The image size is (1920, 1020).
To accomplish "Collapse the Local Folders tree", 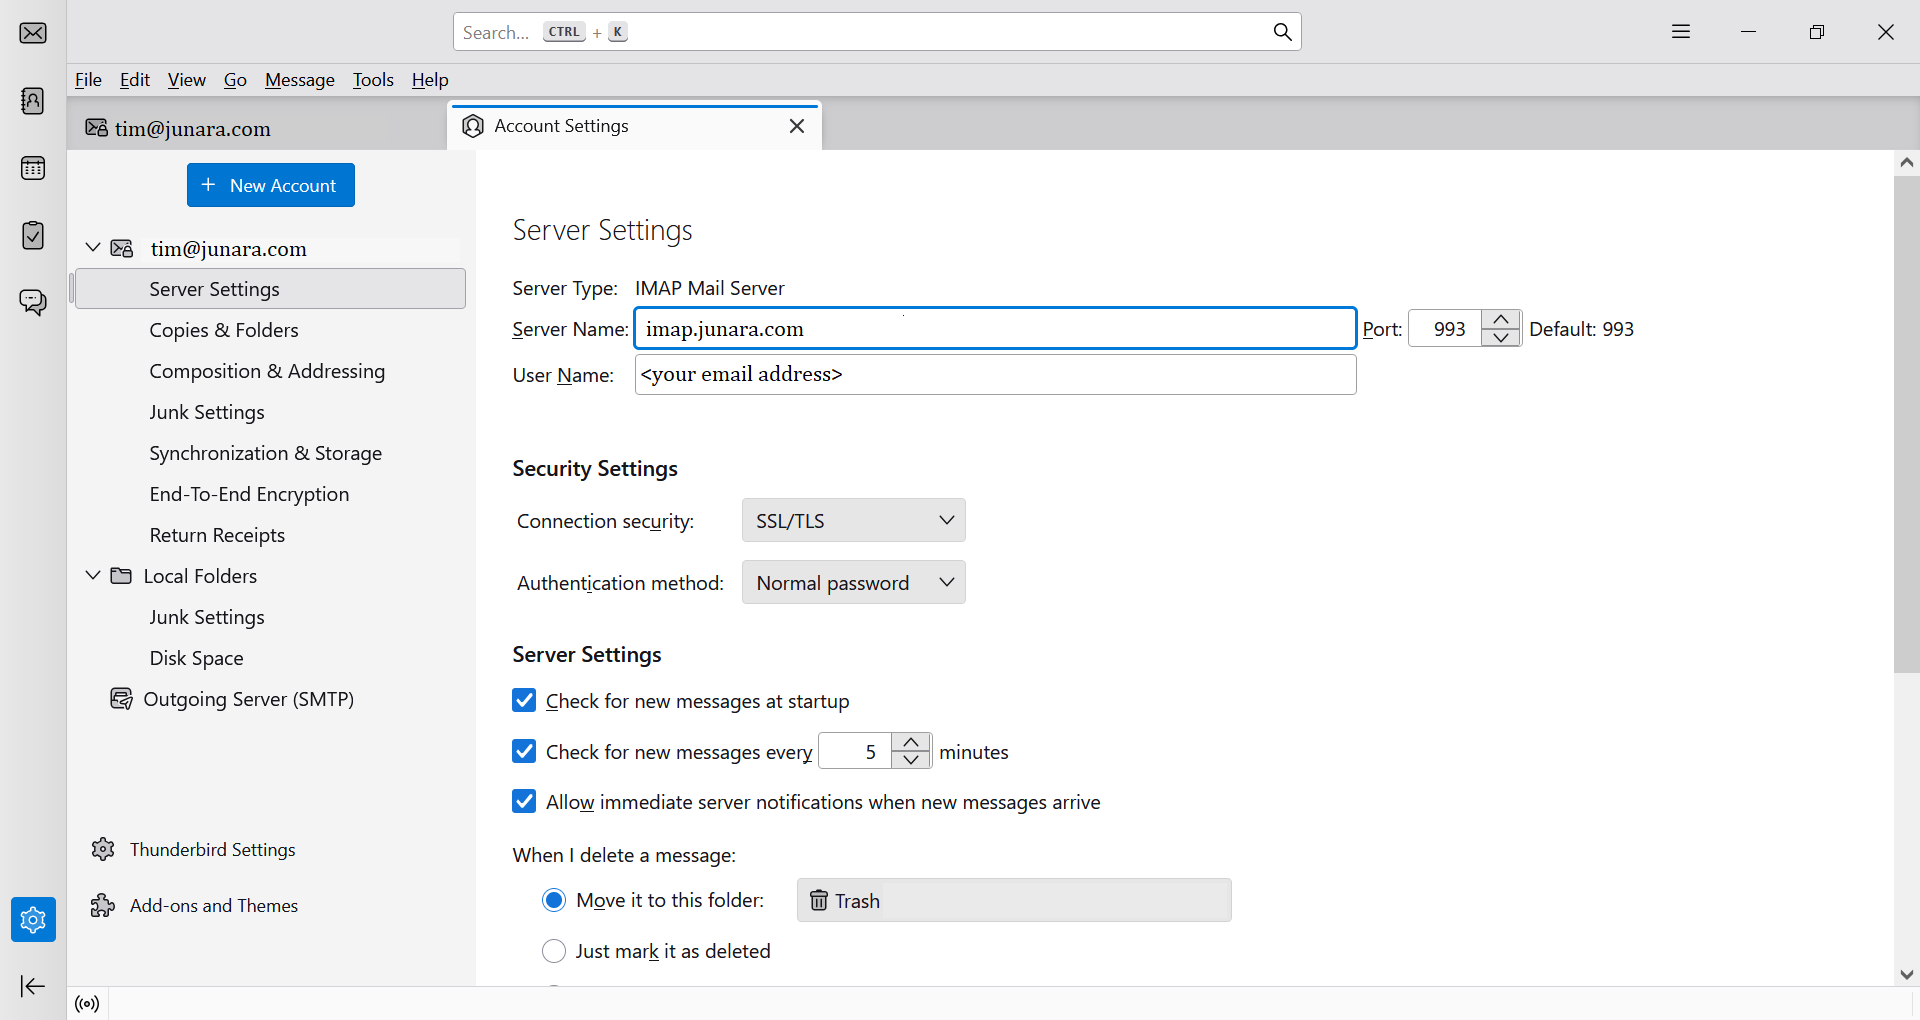I will [93, 575].
